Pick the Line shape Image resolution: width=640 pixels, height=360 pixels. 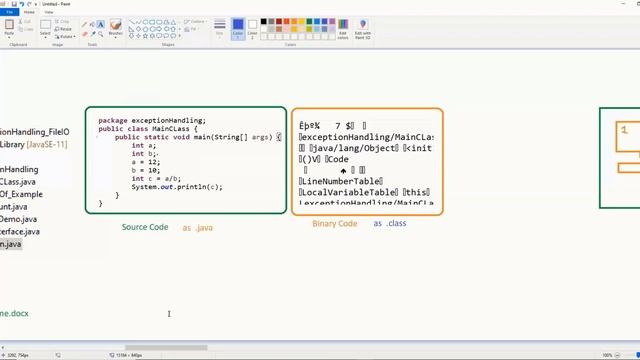pos(131,22)
